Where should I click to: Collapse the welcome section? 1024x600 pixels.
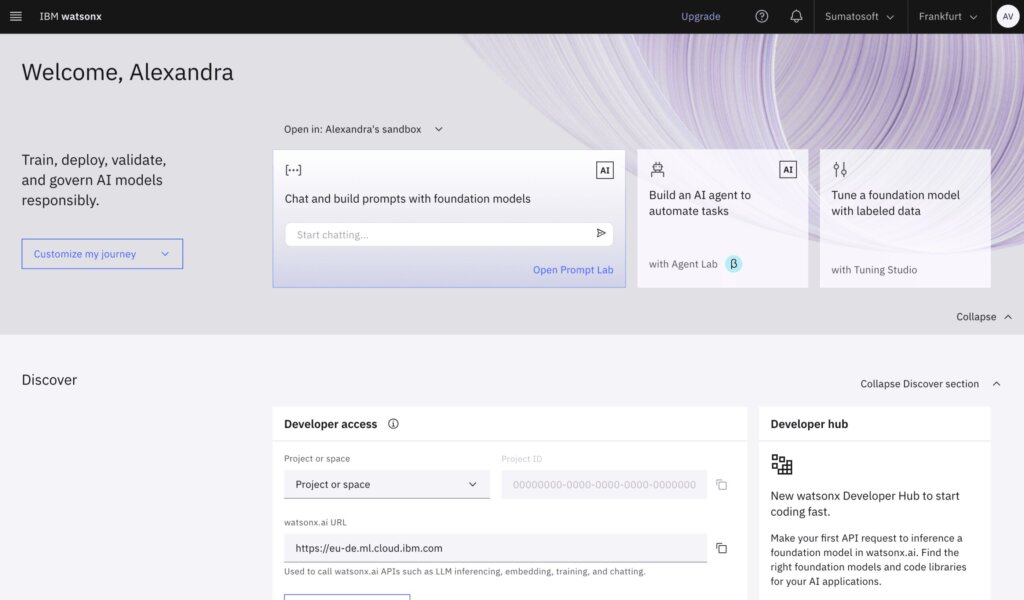(x=984, y=317)
